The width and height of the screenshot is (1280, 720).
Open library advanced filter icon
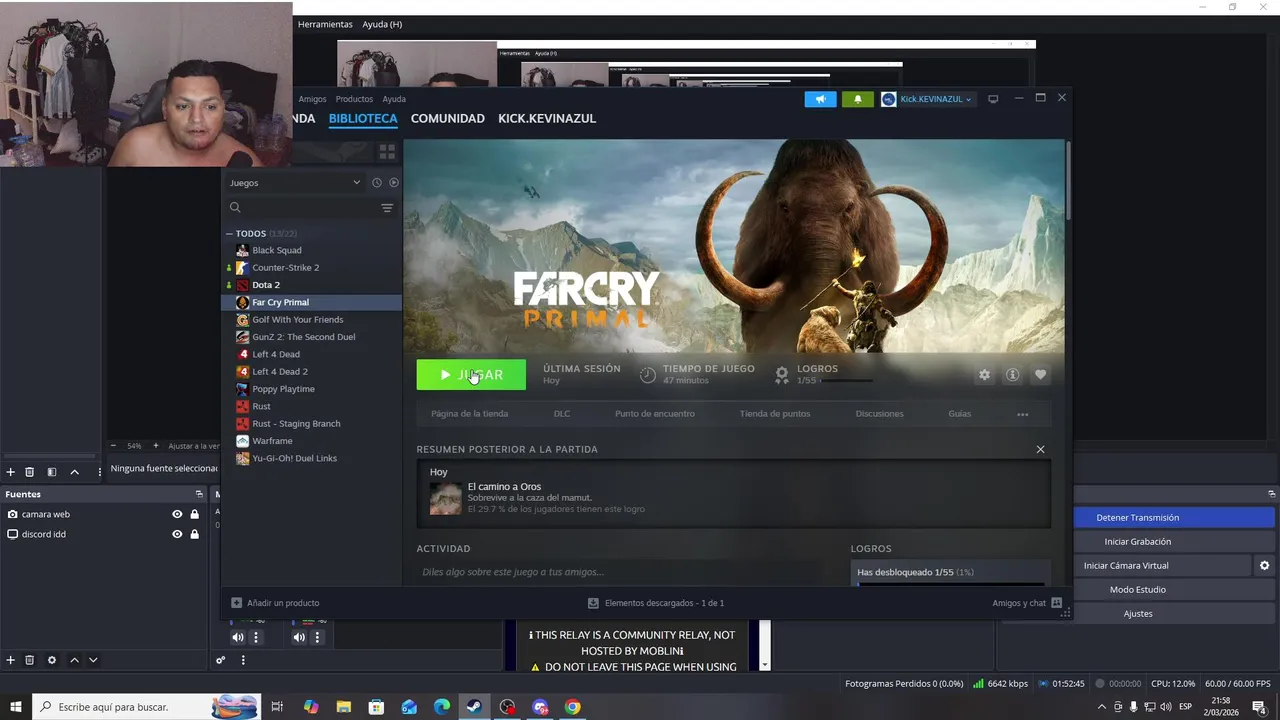coord(387,208)
